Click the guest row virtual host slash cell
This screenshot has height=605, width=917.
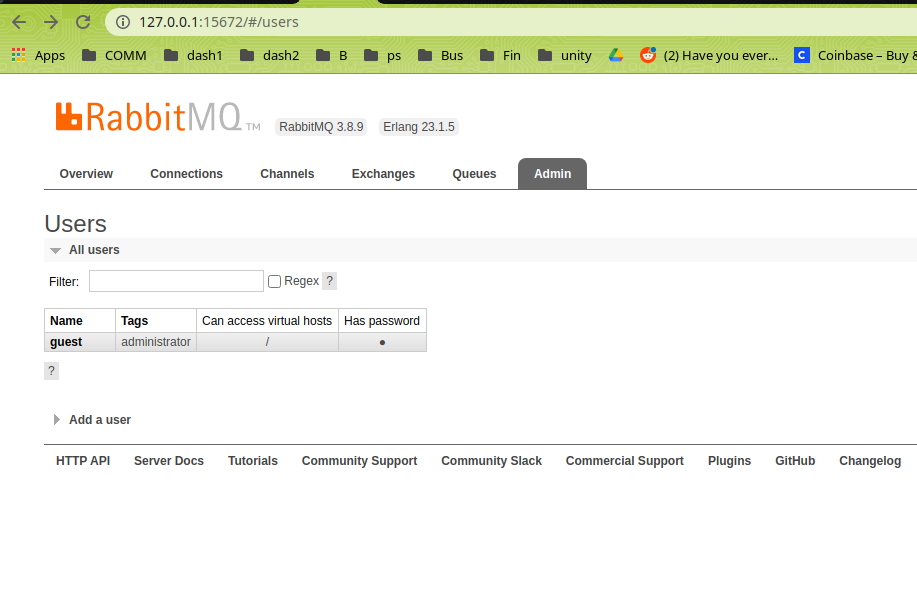pos(267,342)
